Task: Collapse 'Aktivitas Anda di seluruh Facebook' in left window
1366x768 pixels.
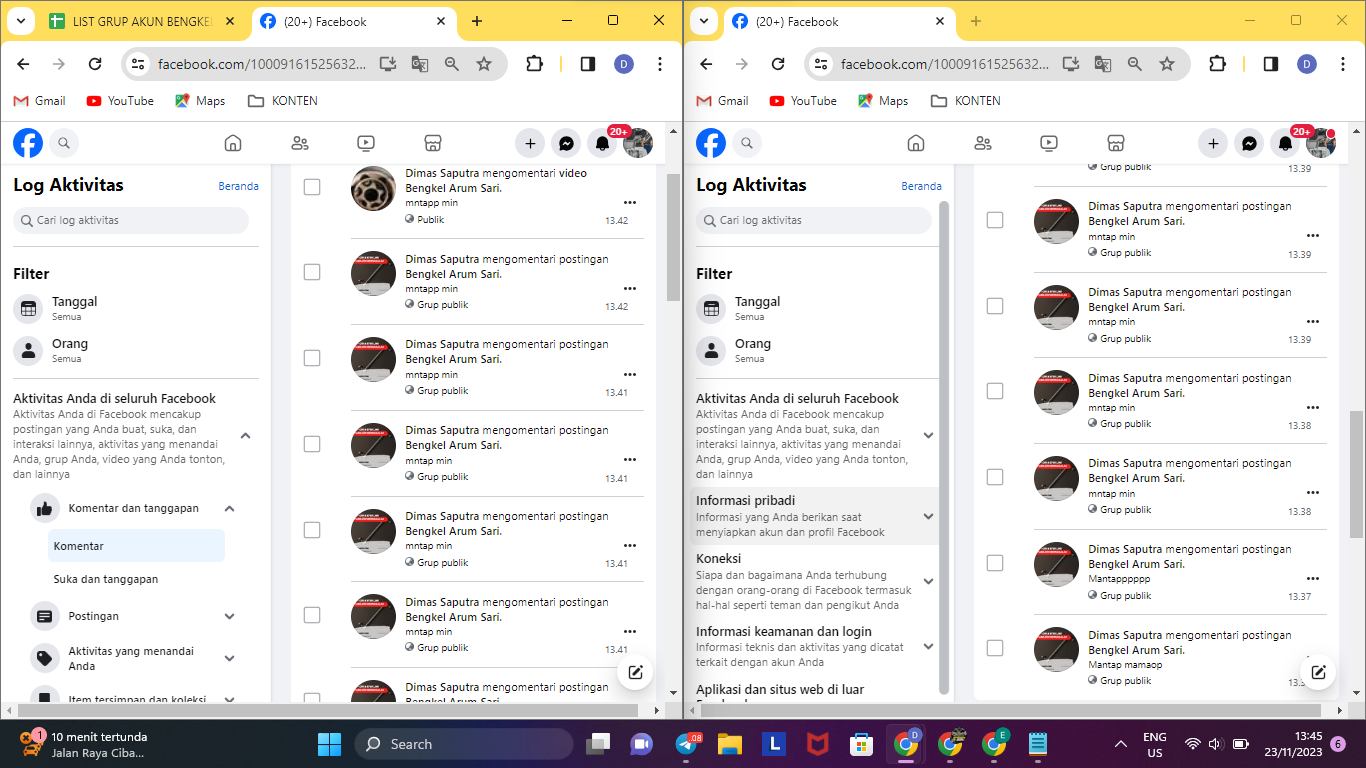Action: 246,435
